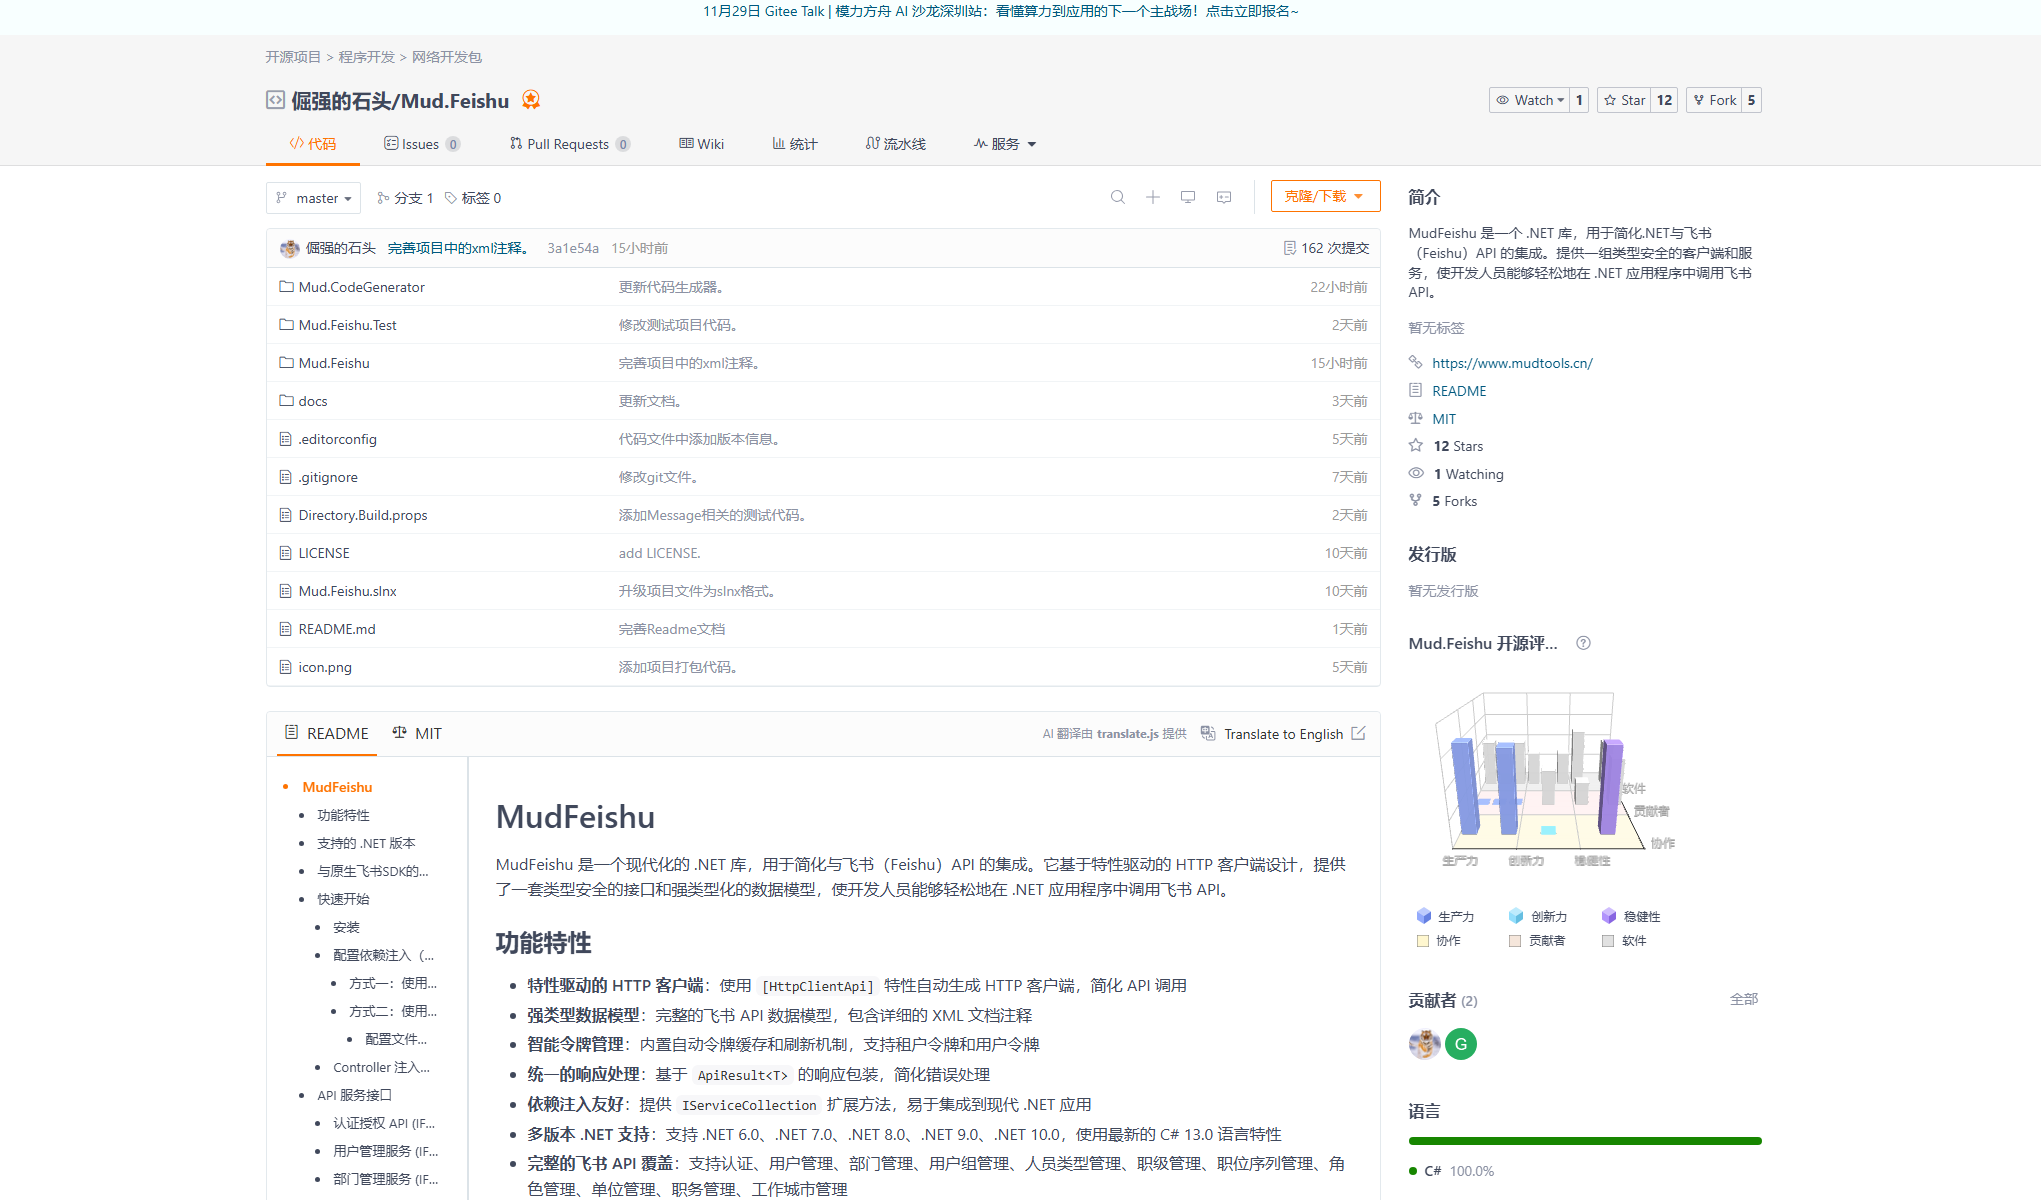Click the search files magnifier icon
The image size is (2041, 1200).
[x=1118, y=197]
